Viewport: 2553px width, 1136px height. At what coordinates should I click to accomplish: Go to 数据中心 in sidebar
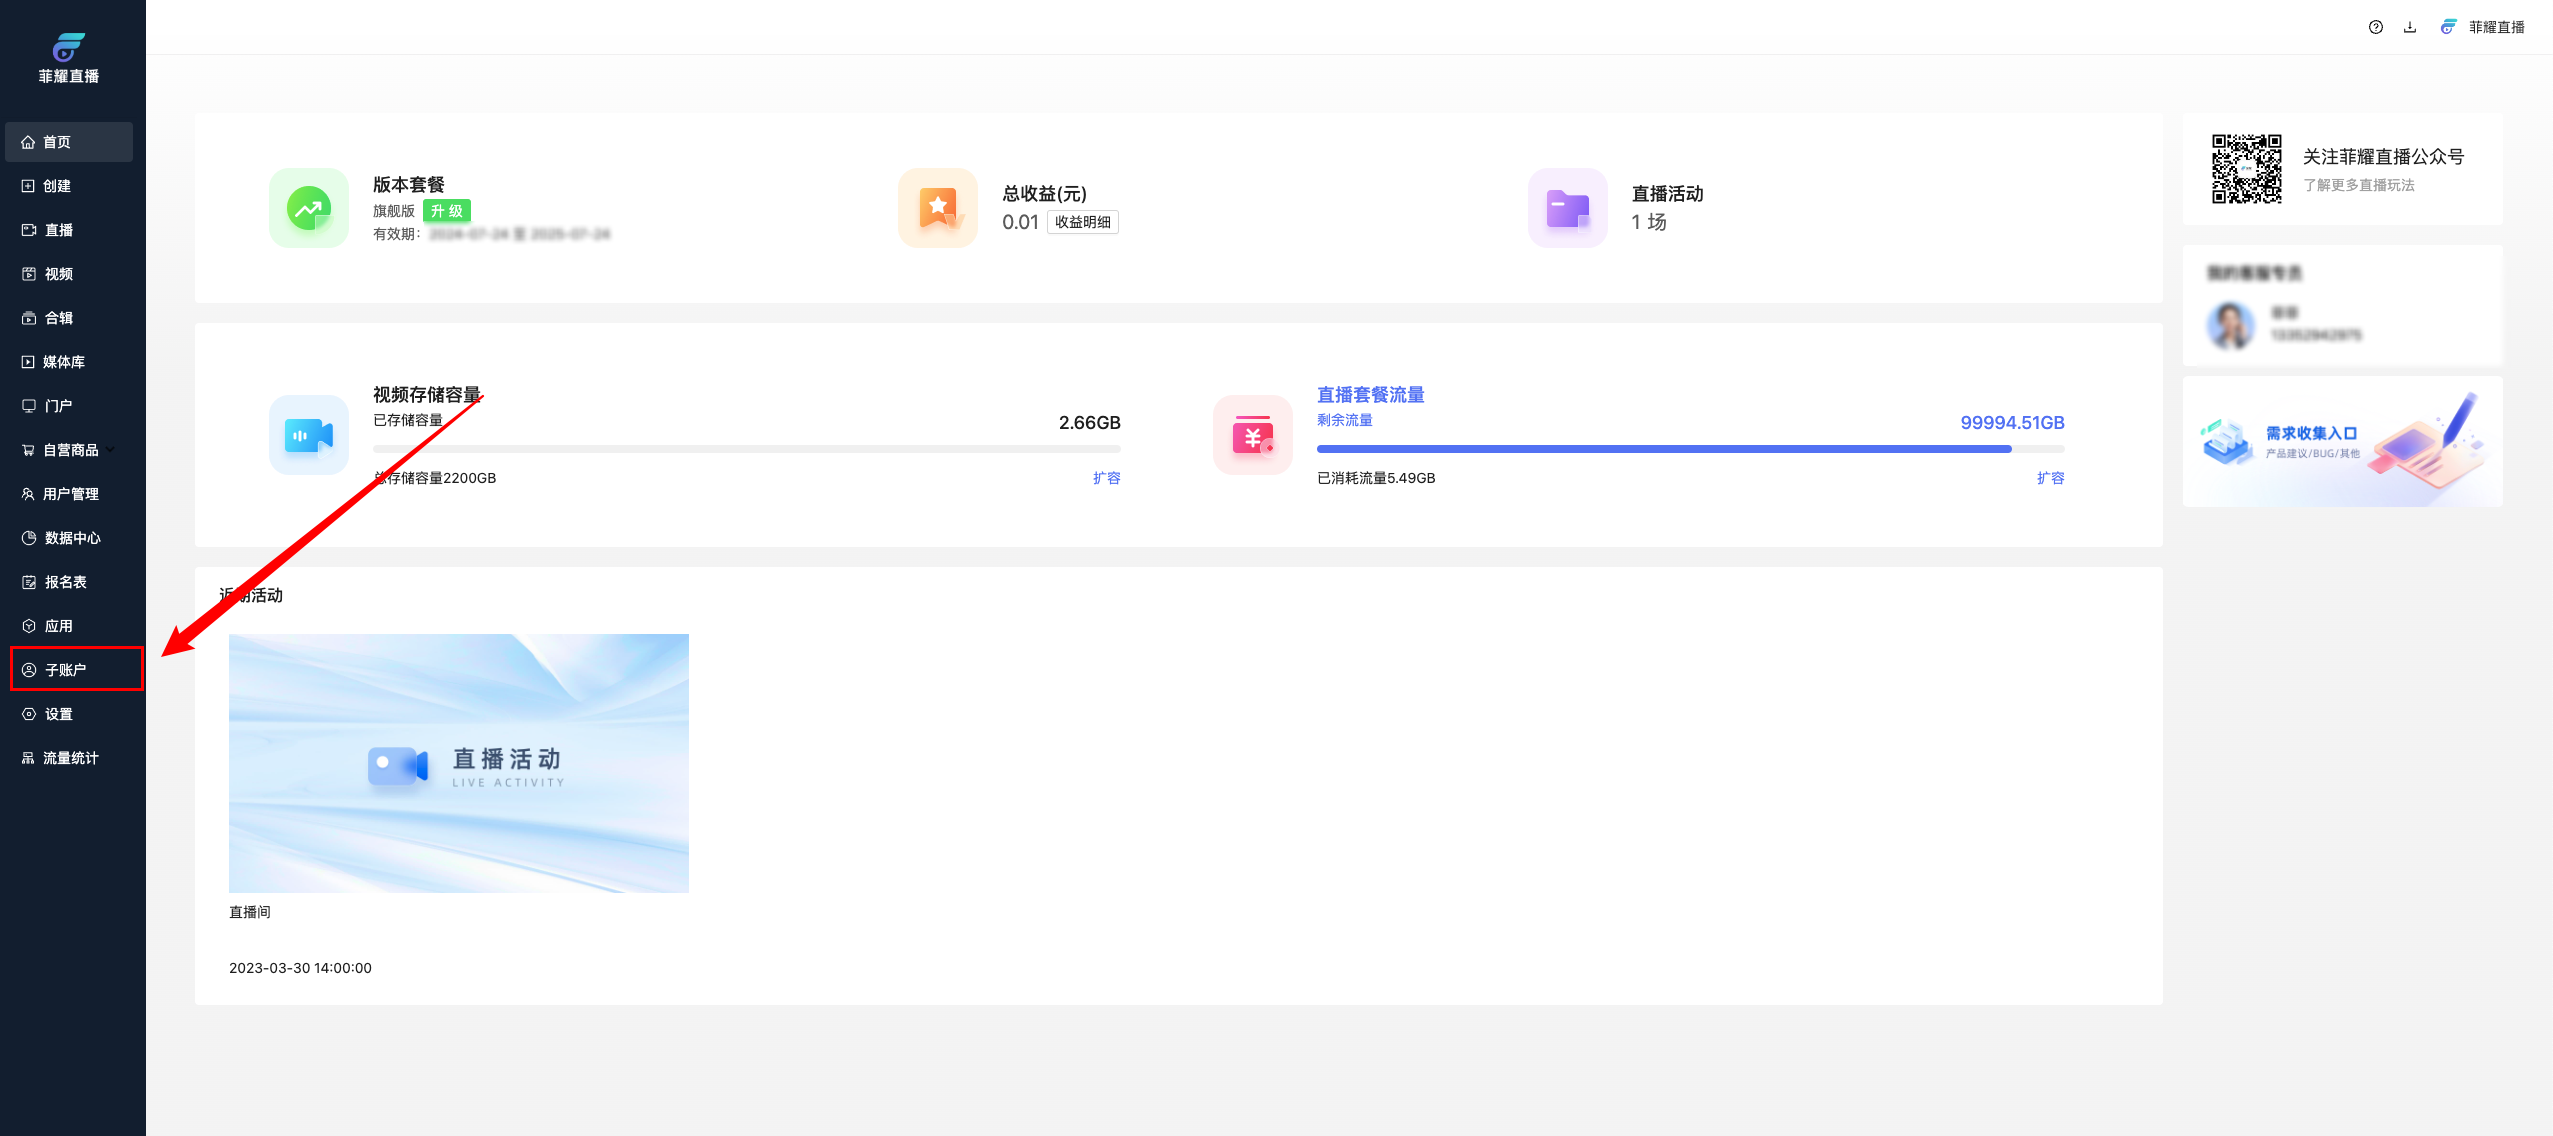click(x=72, y=538)
